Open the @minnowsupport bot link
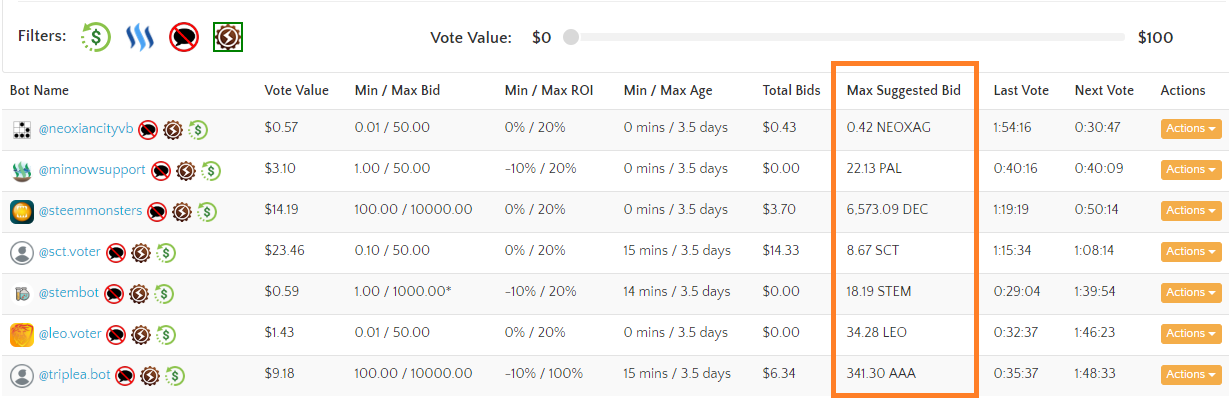 (x=92, y=170)
